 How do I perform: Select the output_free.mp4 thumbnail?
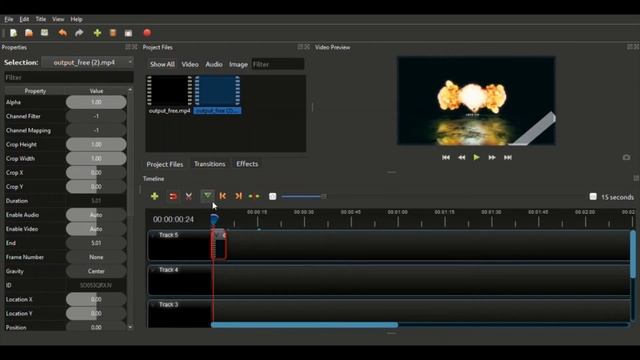169,95
